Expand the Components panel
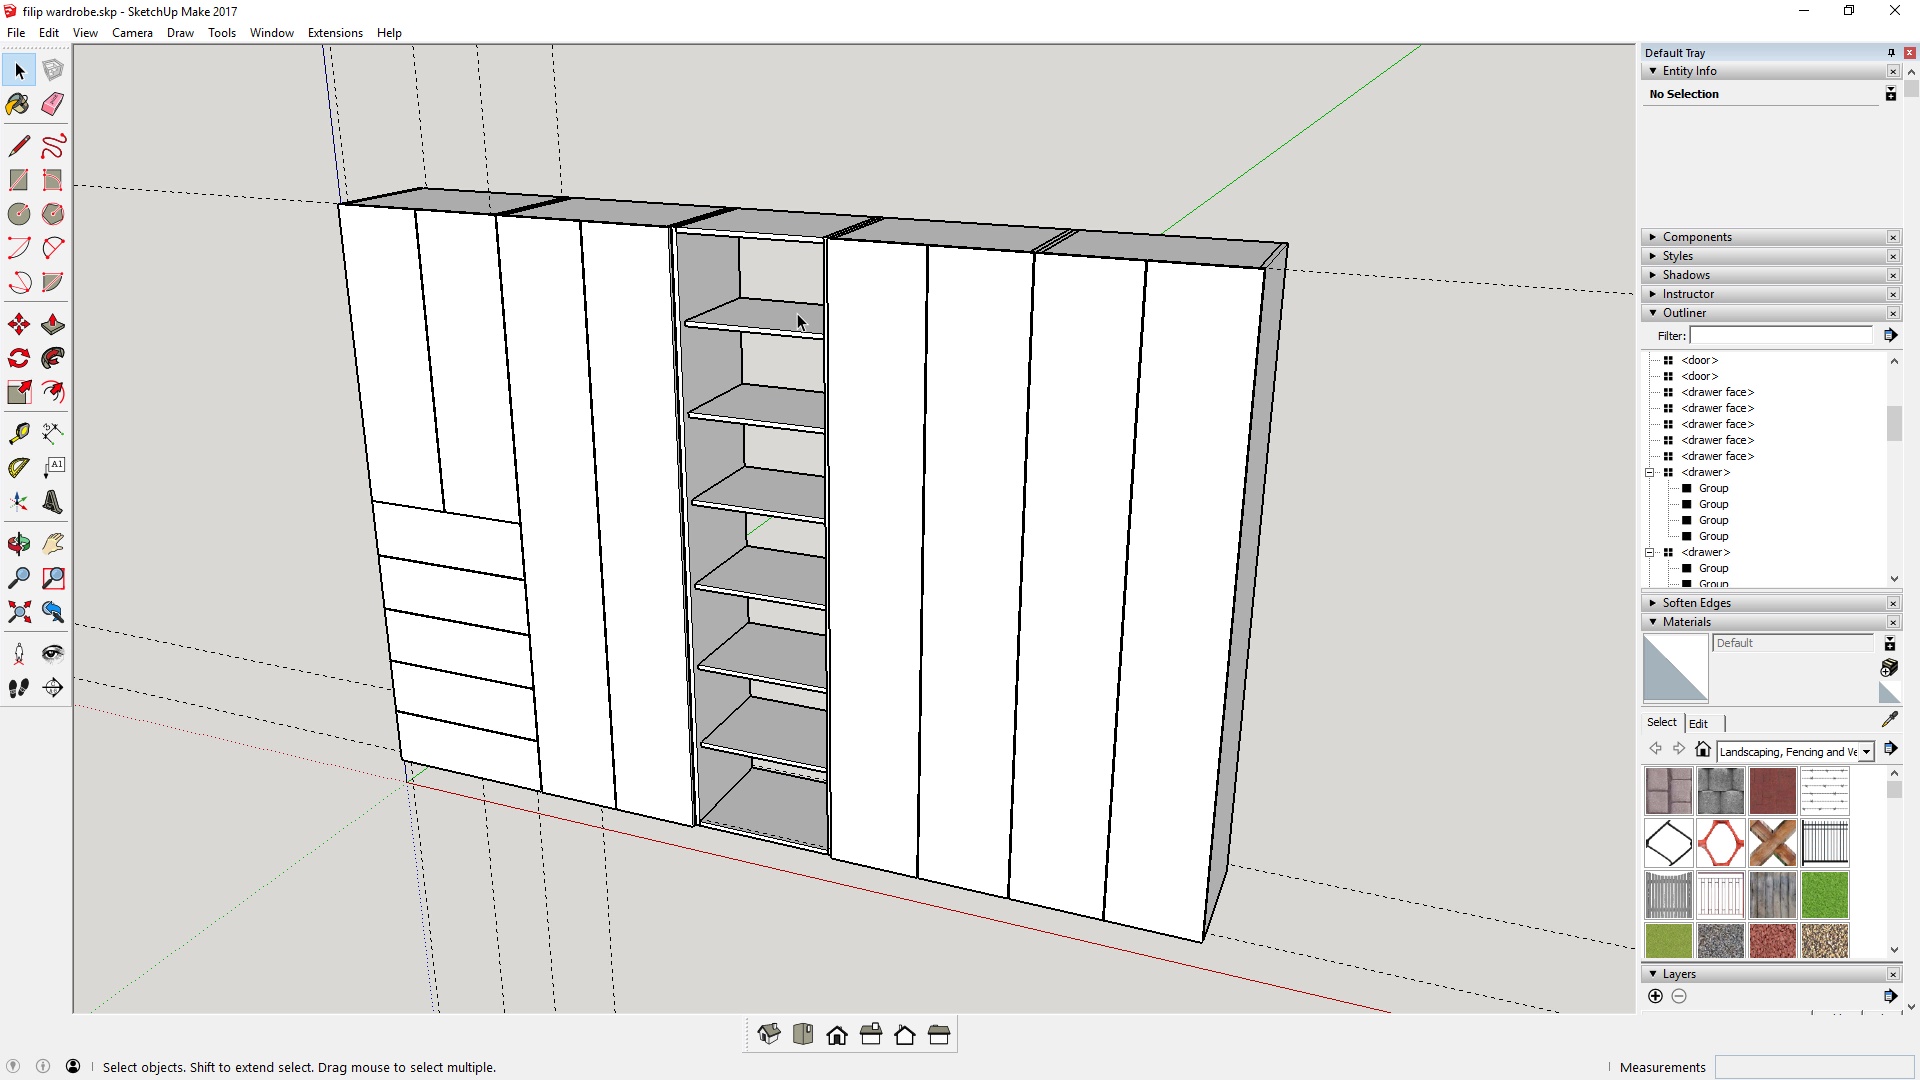The image size is (1920, 1080). [1651, 237]
